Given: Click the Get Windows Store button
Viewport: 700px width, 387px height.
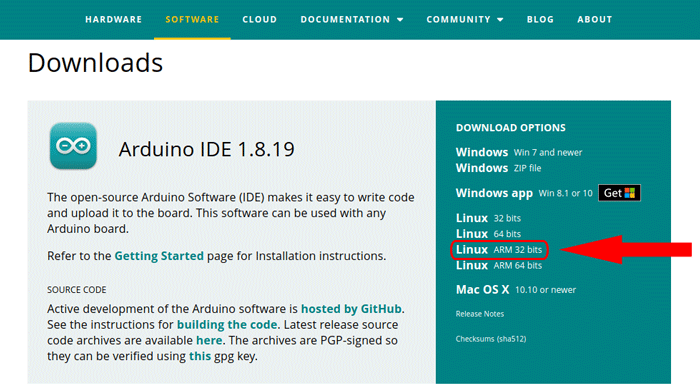Looking at the screenshot, I should (619, 193).
